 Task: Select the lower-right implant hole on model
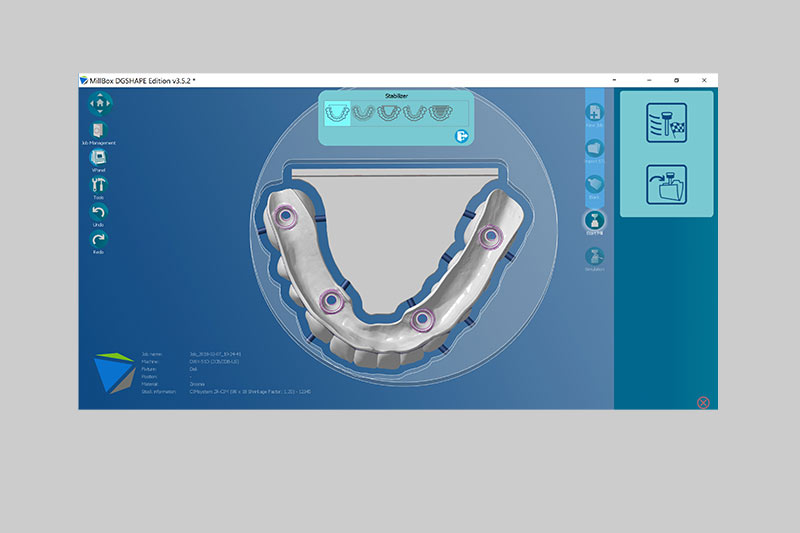pos(422,320)
